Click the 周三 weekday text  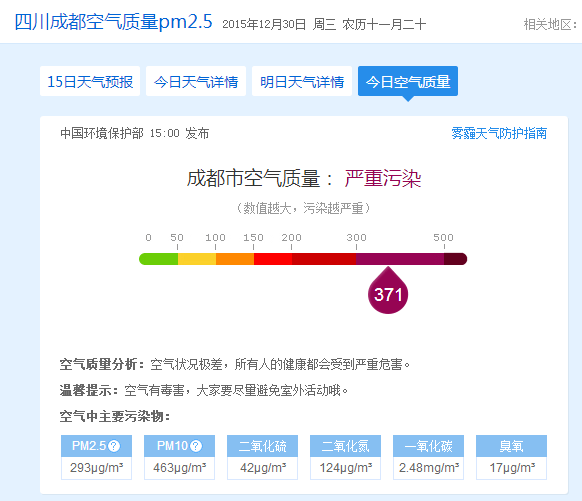[324, 24]
